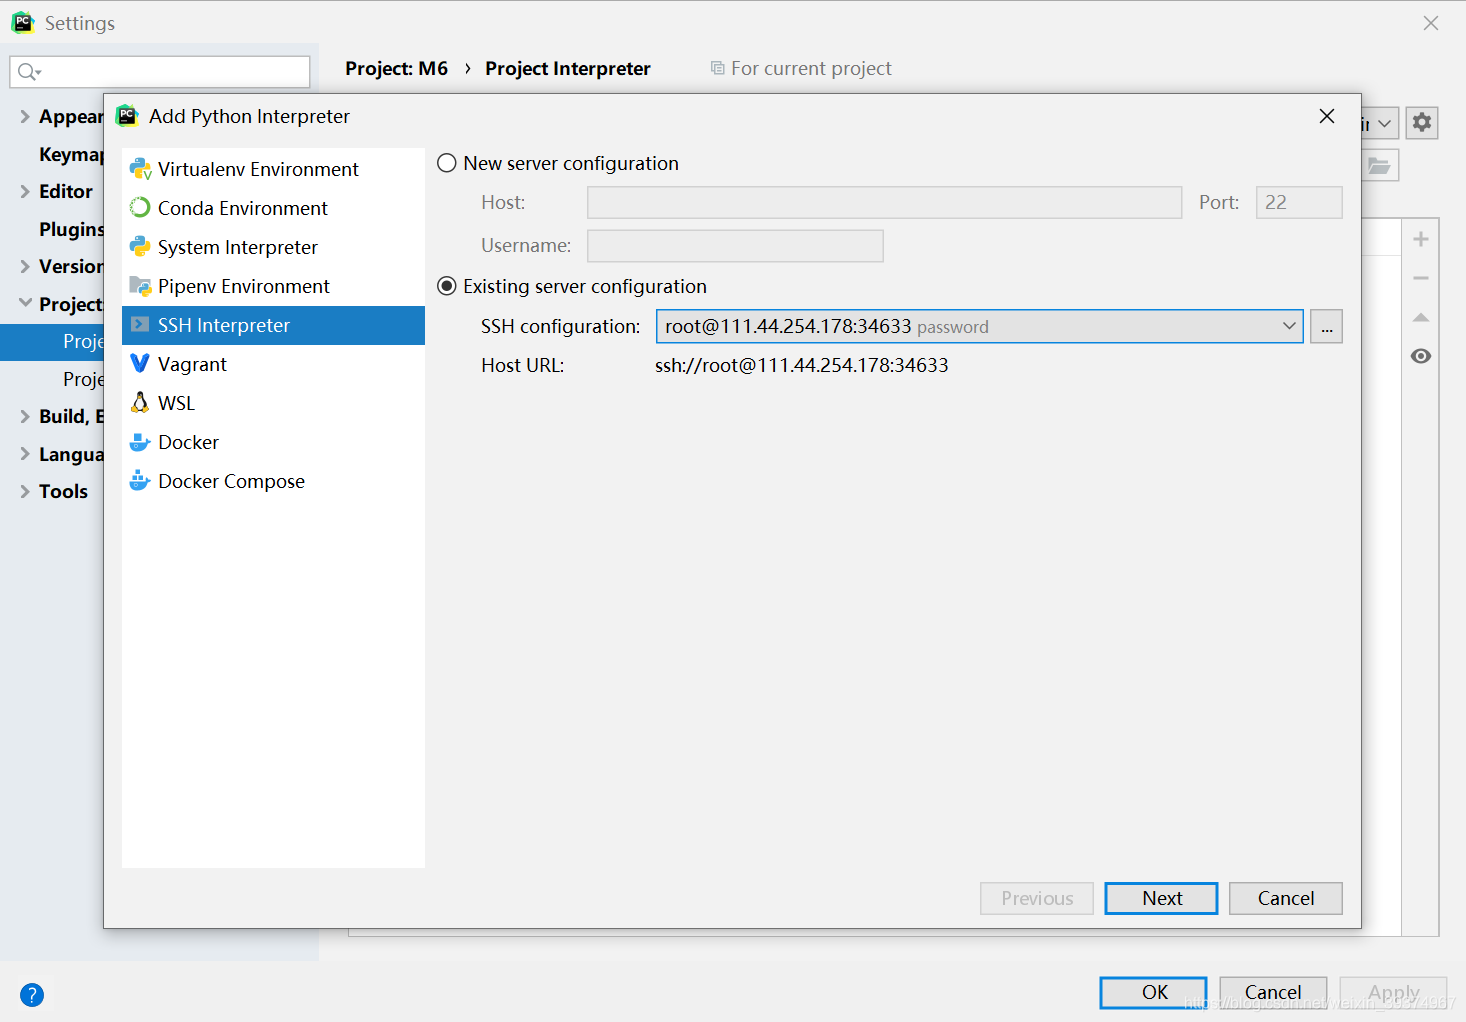
Task: Click the Port input field
Action: point(1299,202)
